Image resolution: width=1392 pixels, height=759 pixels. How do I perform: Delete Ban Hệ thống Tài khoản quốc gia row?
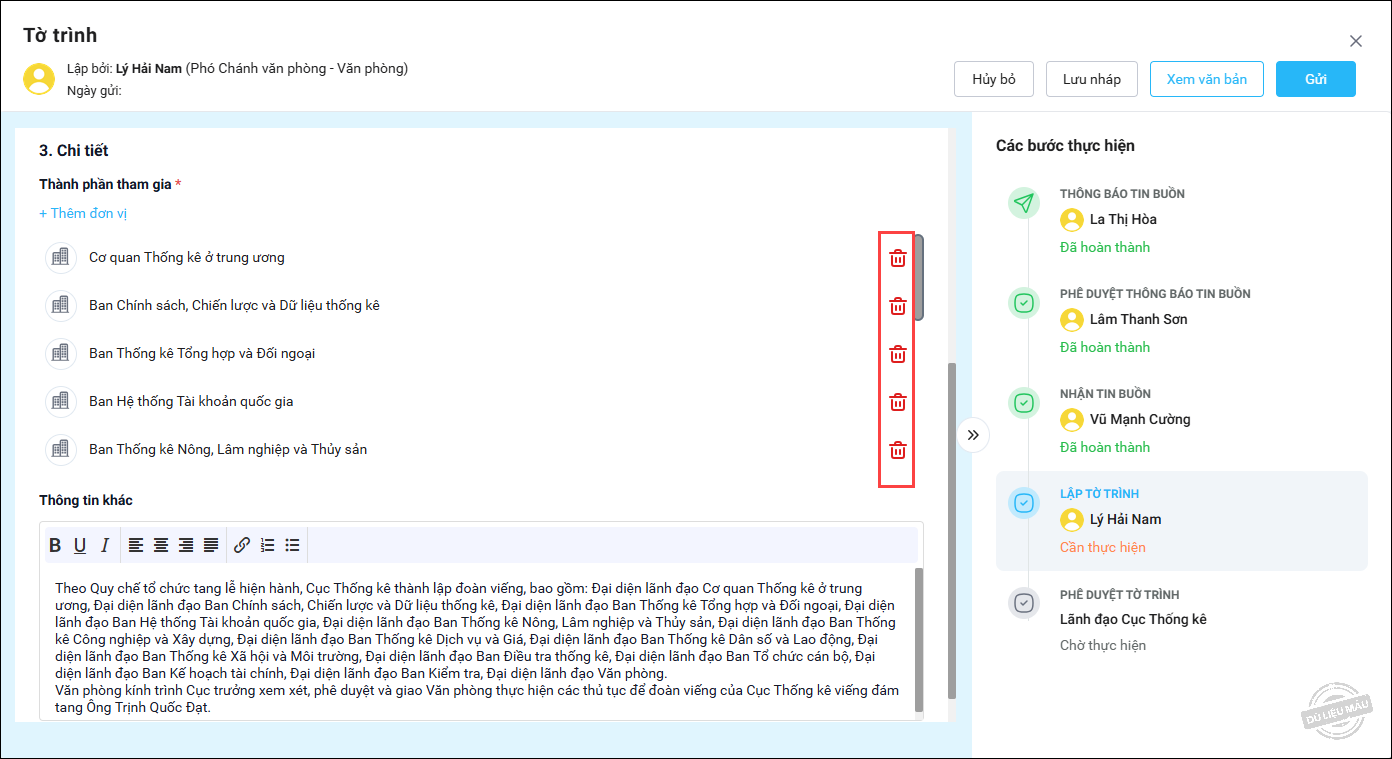coord(898,402)
